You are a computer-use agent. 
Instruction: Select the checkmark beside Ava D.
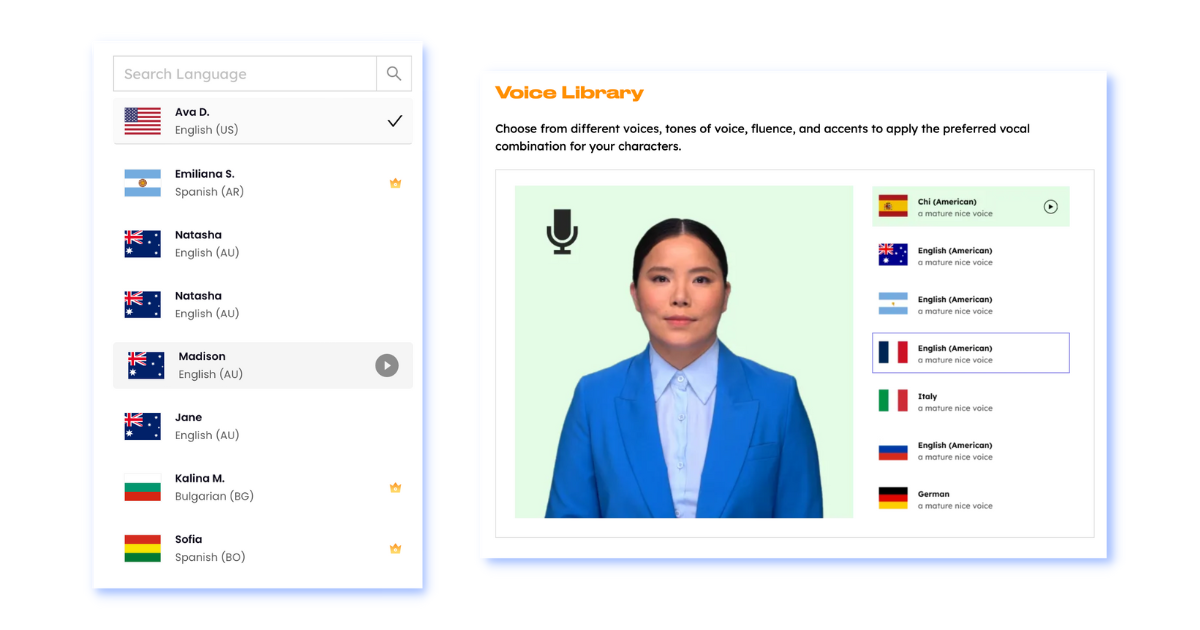(395, 121)
